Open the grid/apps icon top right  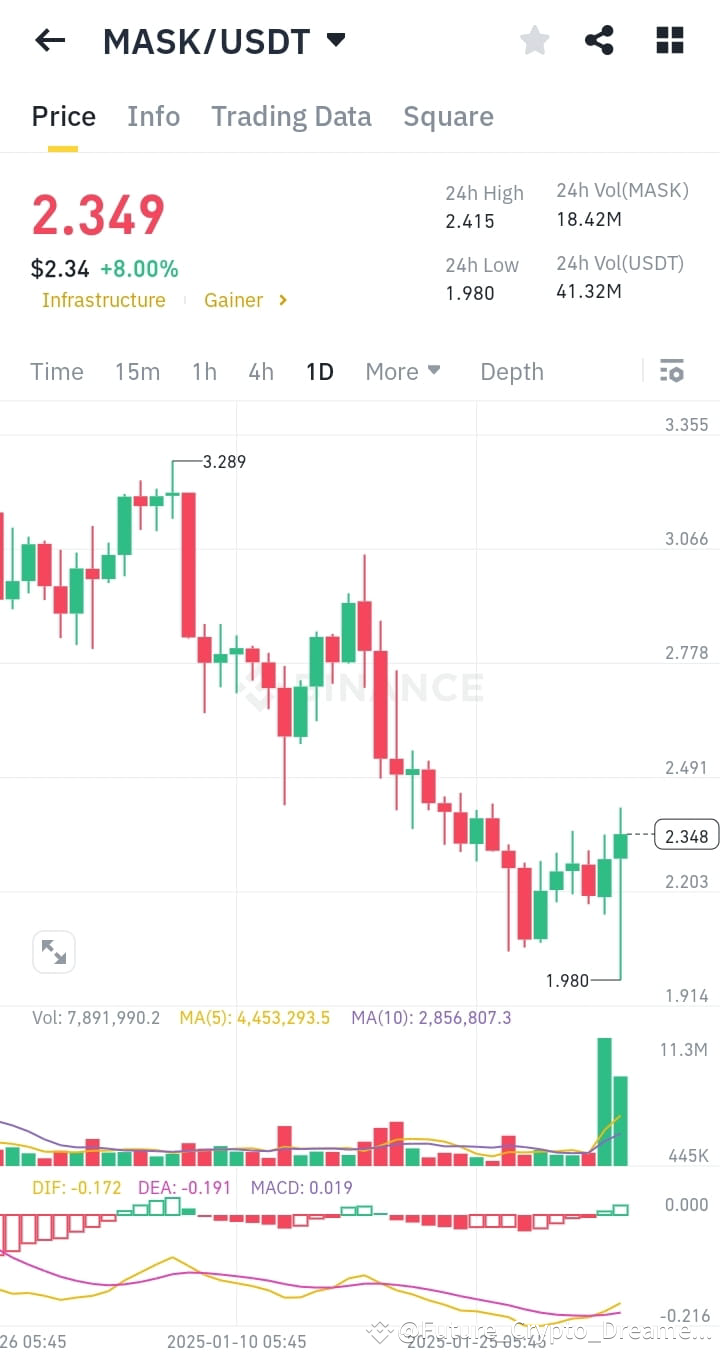point(668,40)
